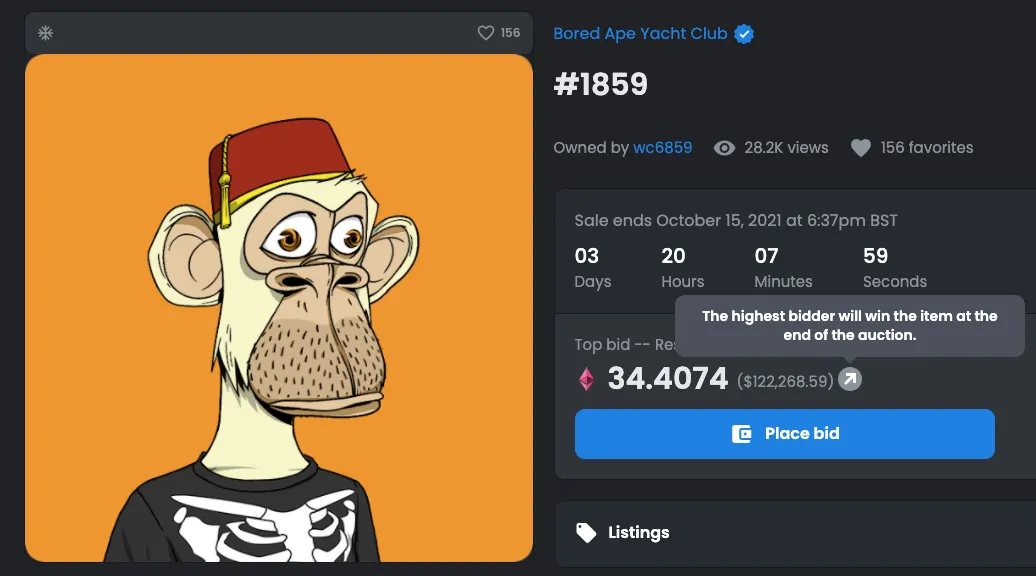The height and width of the screenshot is (576, 1036).
Task: Click the 34.4074 top bid amount
Action: [x=667, y=379]
